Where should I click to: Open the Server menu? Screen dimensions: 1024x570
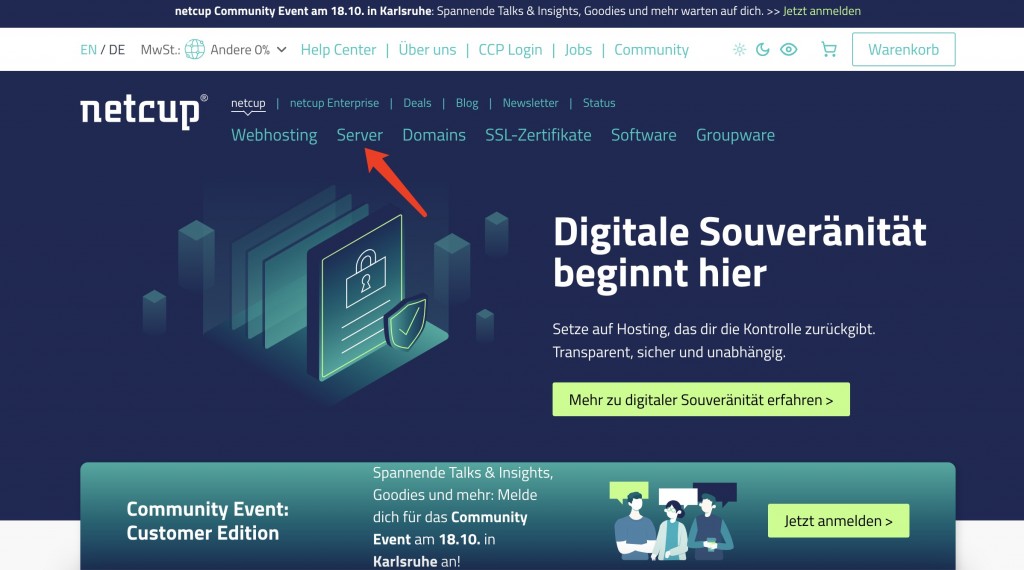point(360,135)
